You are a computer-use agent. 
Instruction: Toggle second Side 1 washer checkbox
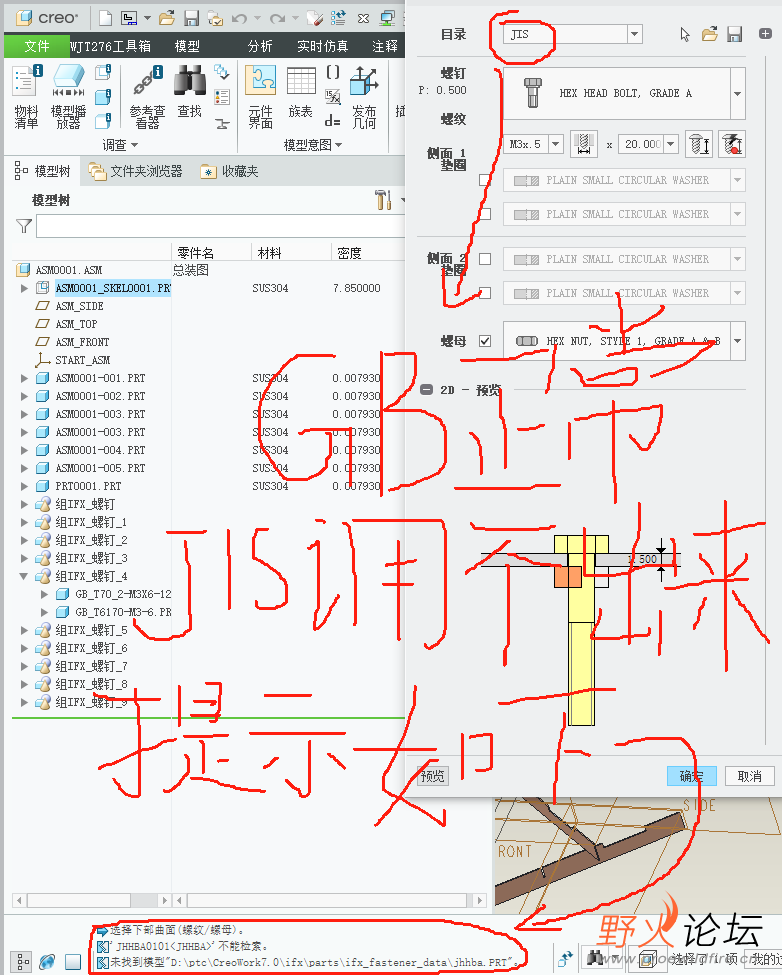click(485, 214)
